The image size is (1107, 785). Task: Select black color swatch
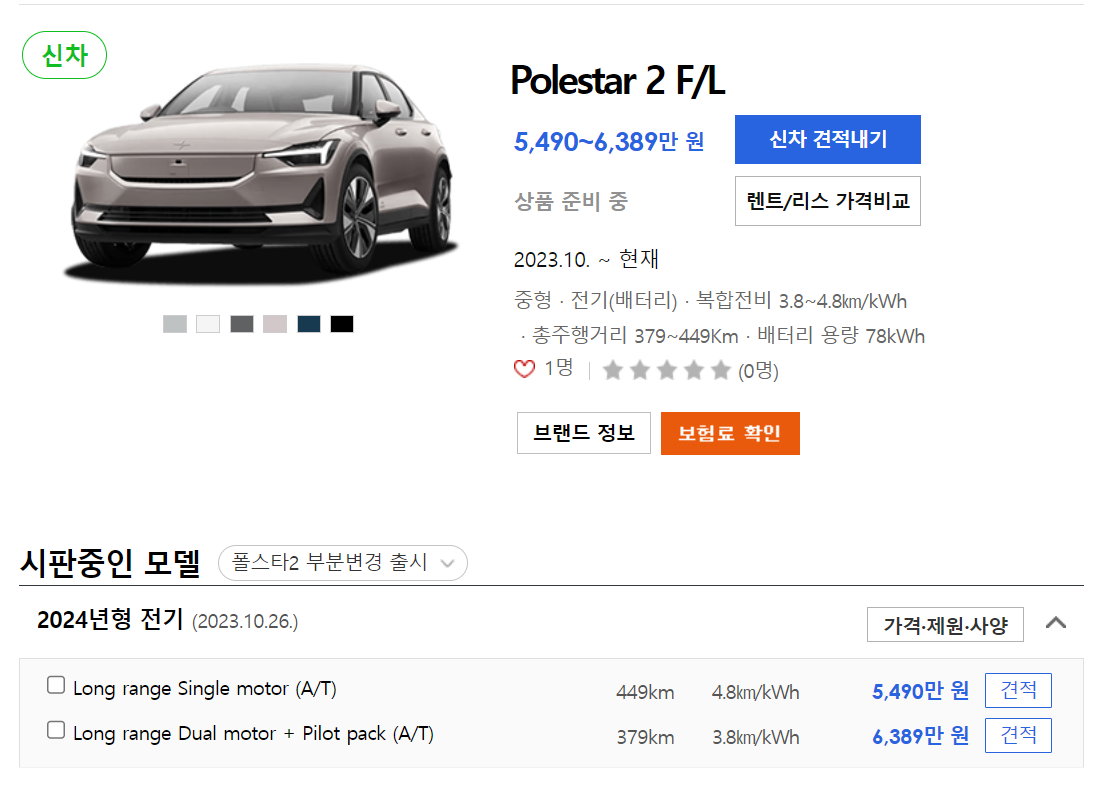click(342, 324)
